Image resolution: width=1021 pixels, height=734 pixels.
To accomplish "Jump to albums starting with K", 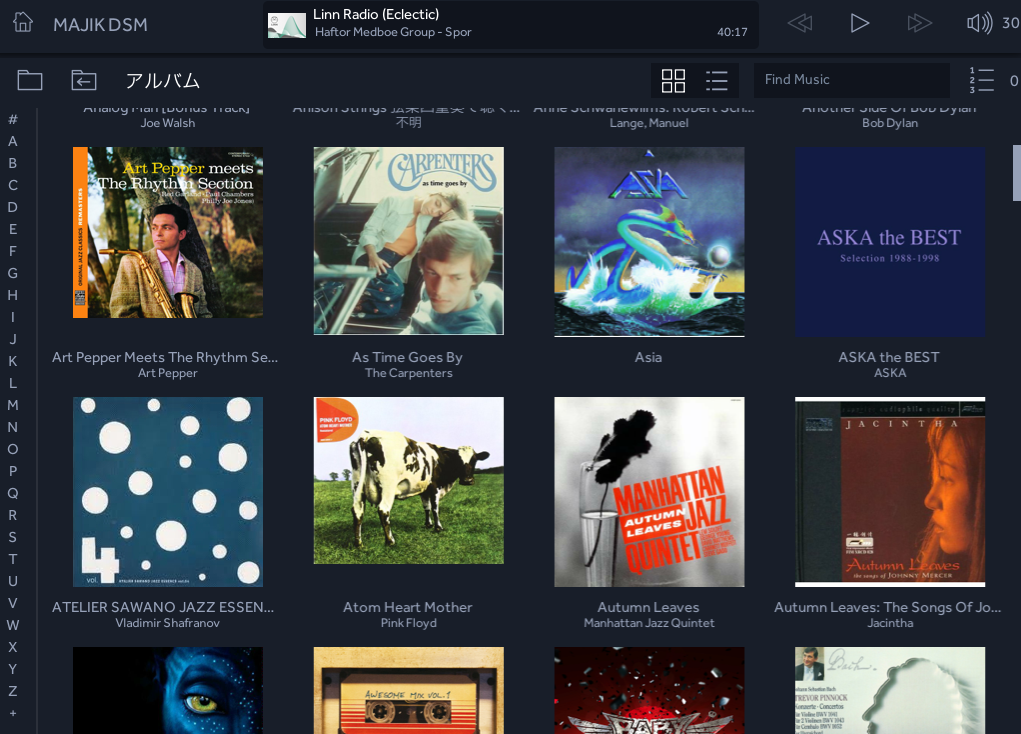I will click(13, 361).
